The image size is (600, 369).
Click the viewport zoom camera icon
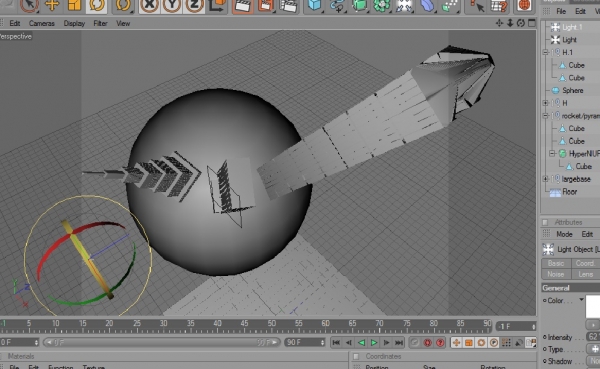point(510,23)
